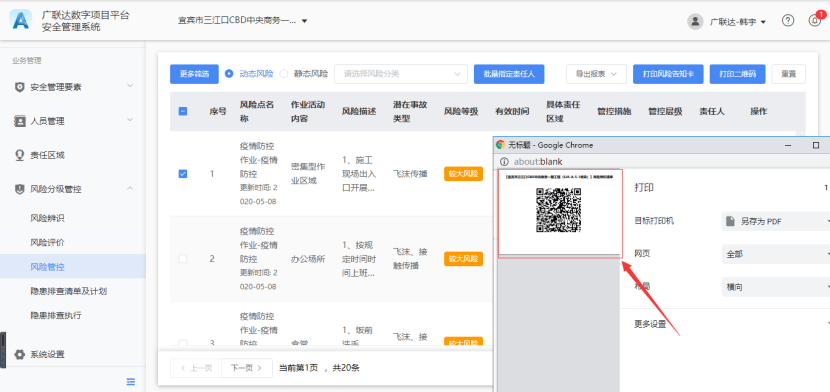Screen dimensions: 830x392
Task: Click the 责任区域 location icon
Action: click(x=20, y=155)
